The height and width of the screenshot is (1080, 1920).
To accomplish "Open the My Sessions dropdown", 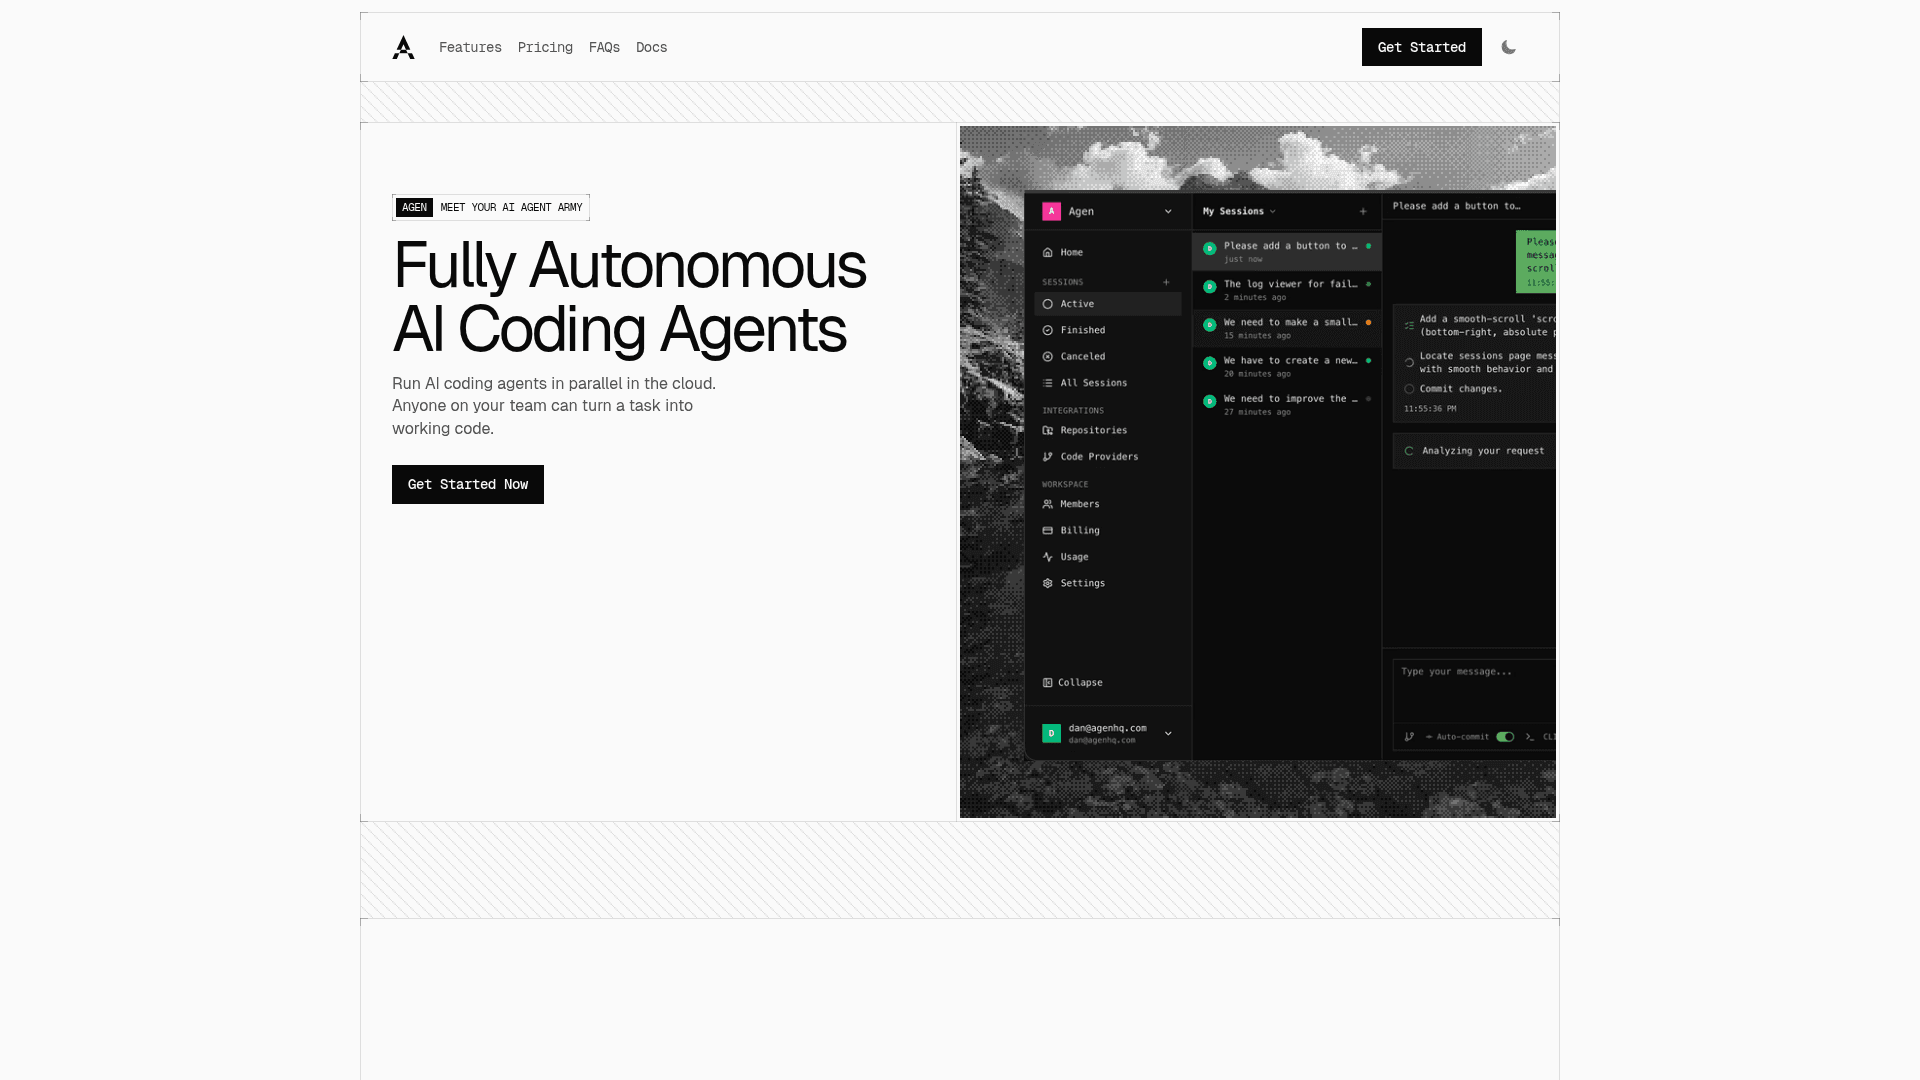I will [x=1240, y=212].
